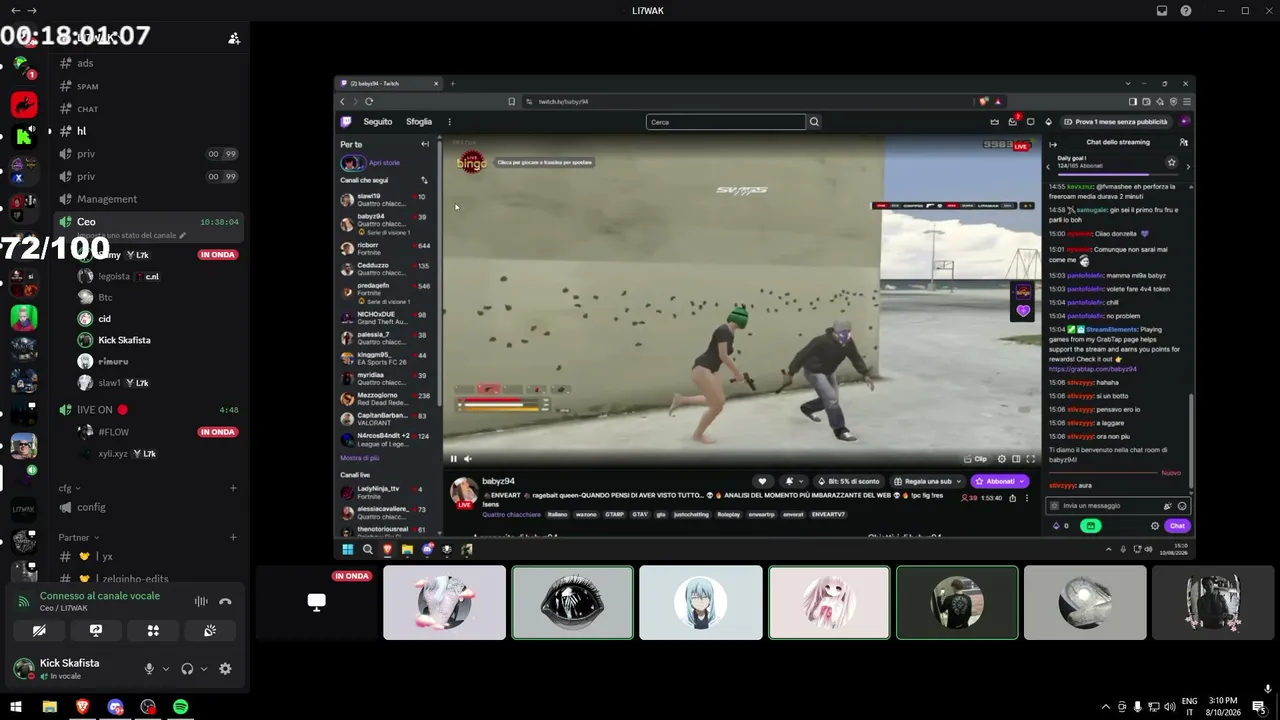Open the Seguito tab on Twitch
This screenshot has height=720, width=1280.
tap(378, 122)
